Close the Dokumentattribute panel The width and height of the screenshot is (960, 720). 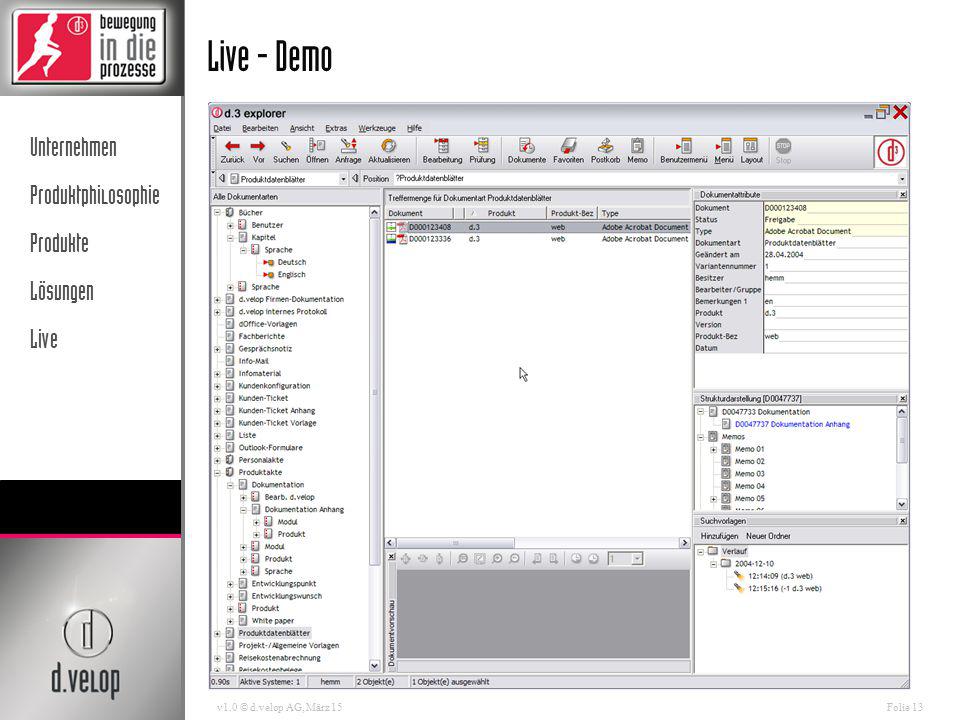click(902, 195)
